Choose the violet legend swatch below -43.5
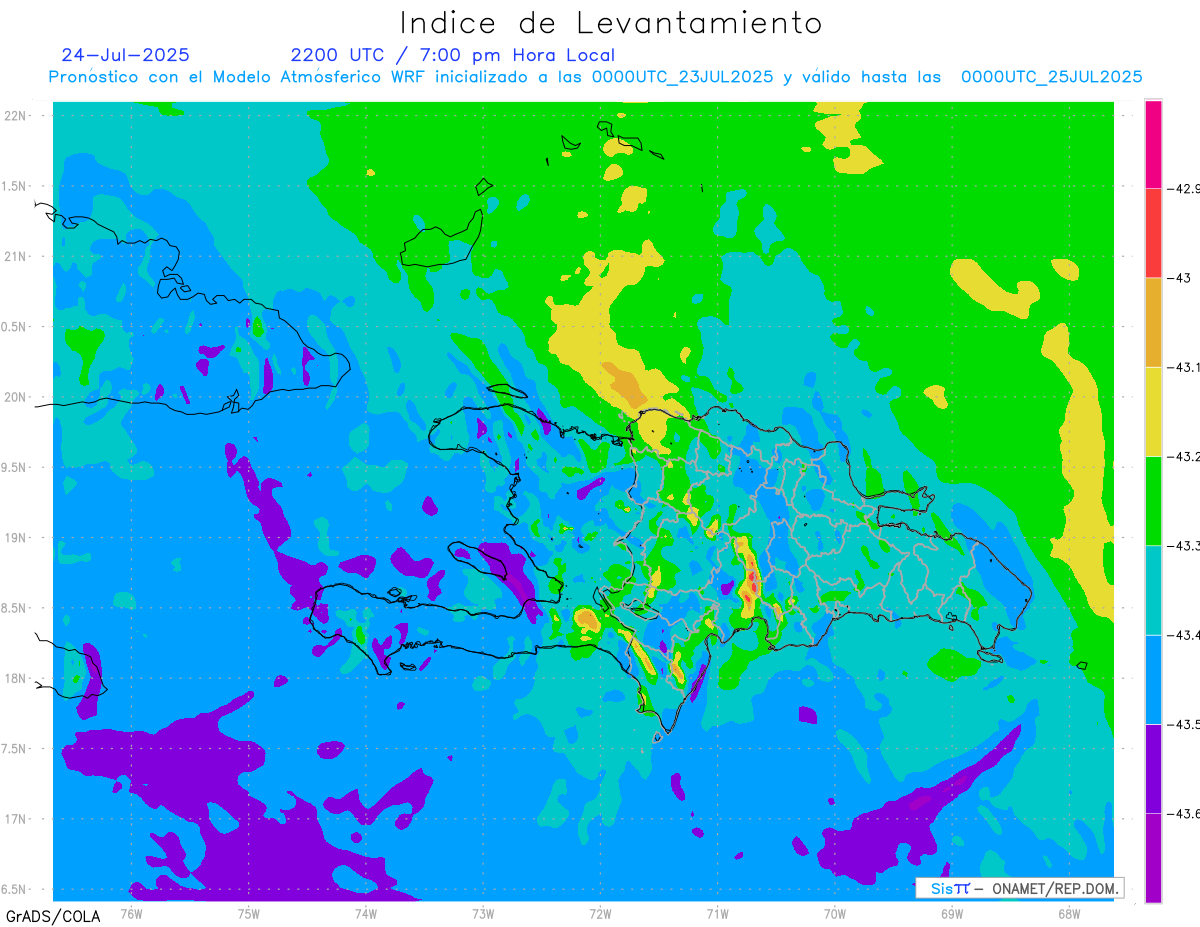Viewport: 1200px width, 927px height. 1153,768
